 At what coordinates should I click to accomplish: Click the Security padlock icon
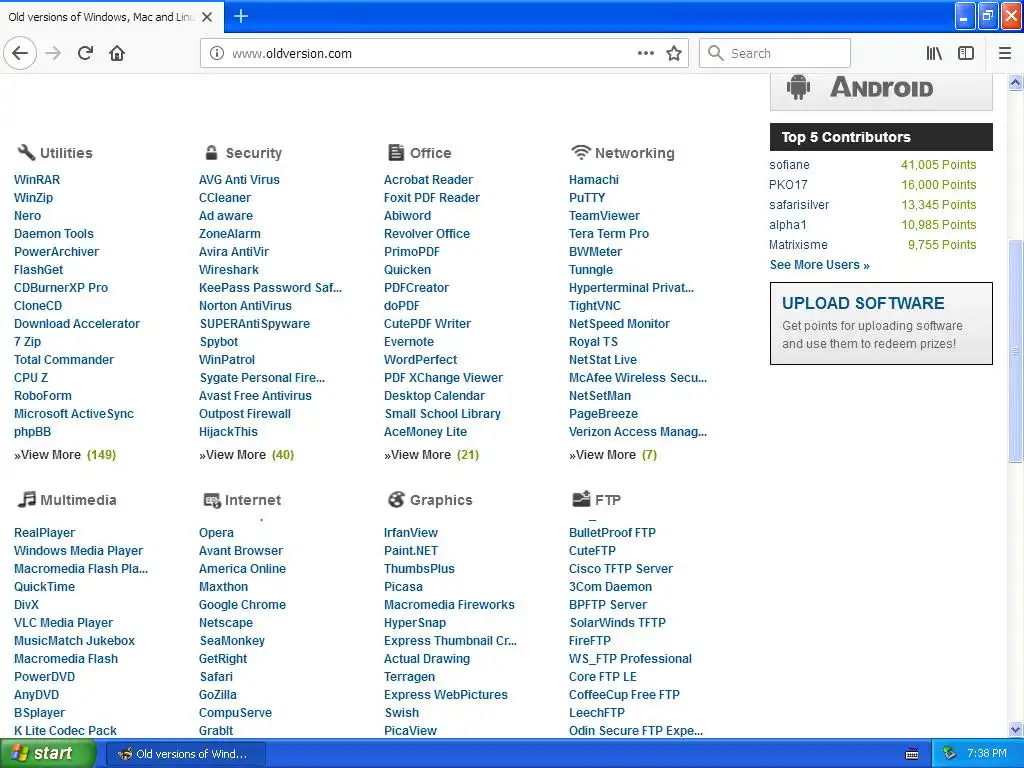[211, 152]
